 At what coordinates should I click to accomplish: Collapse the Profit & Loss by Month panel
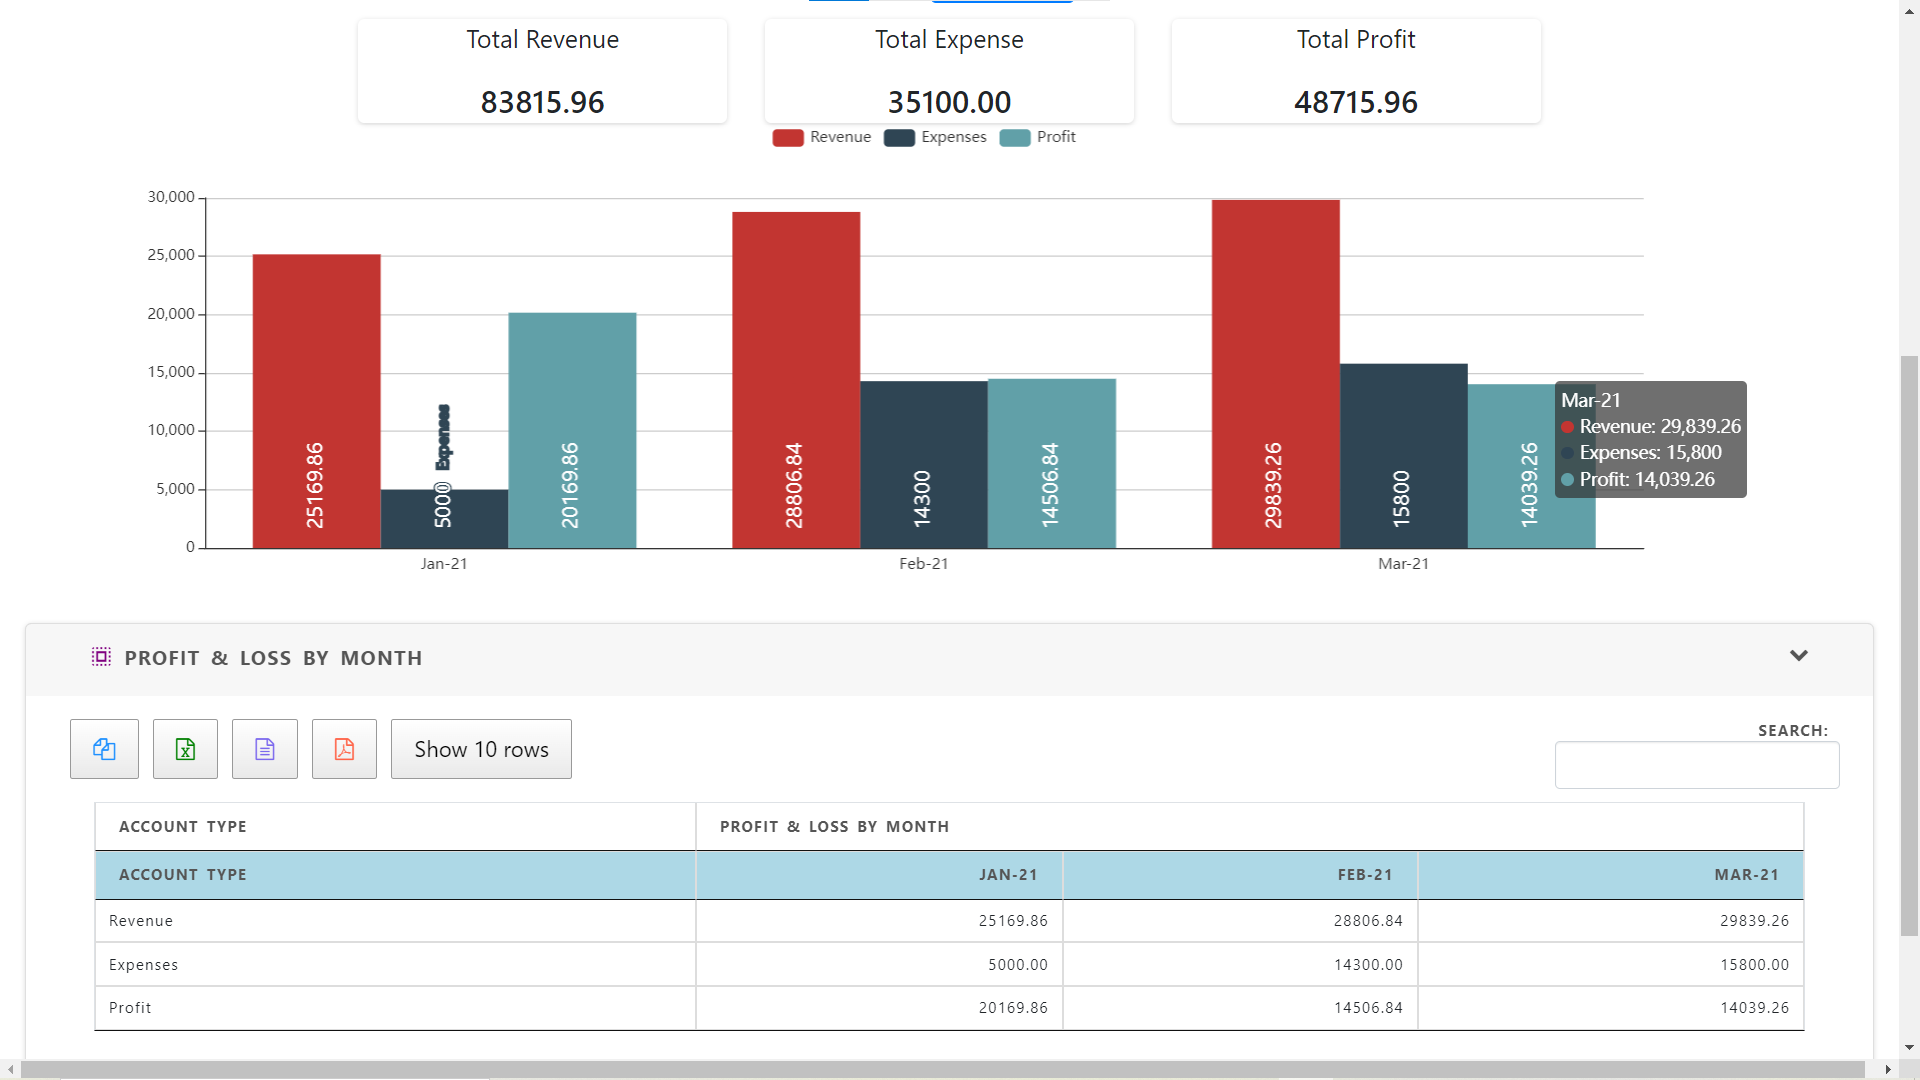[1798, 656]
